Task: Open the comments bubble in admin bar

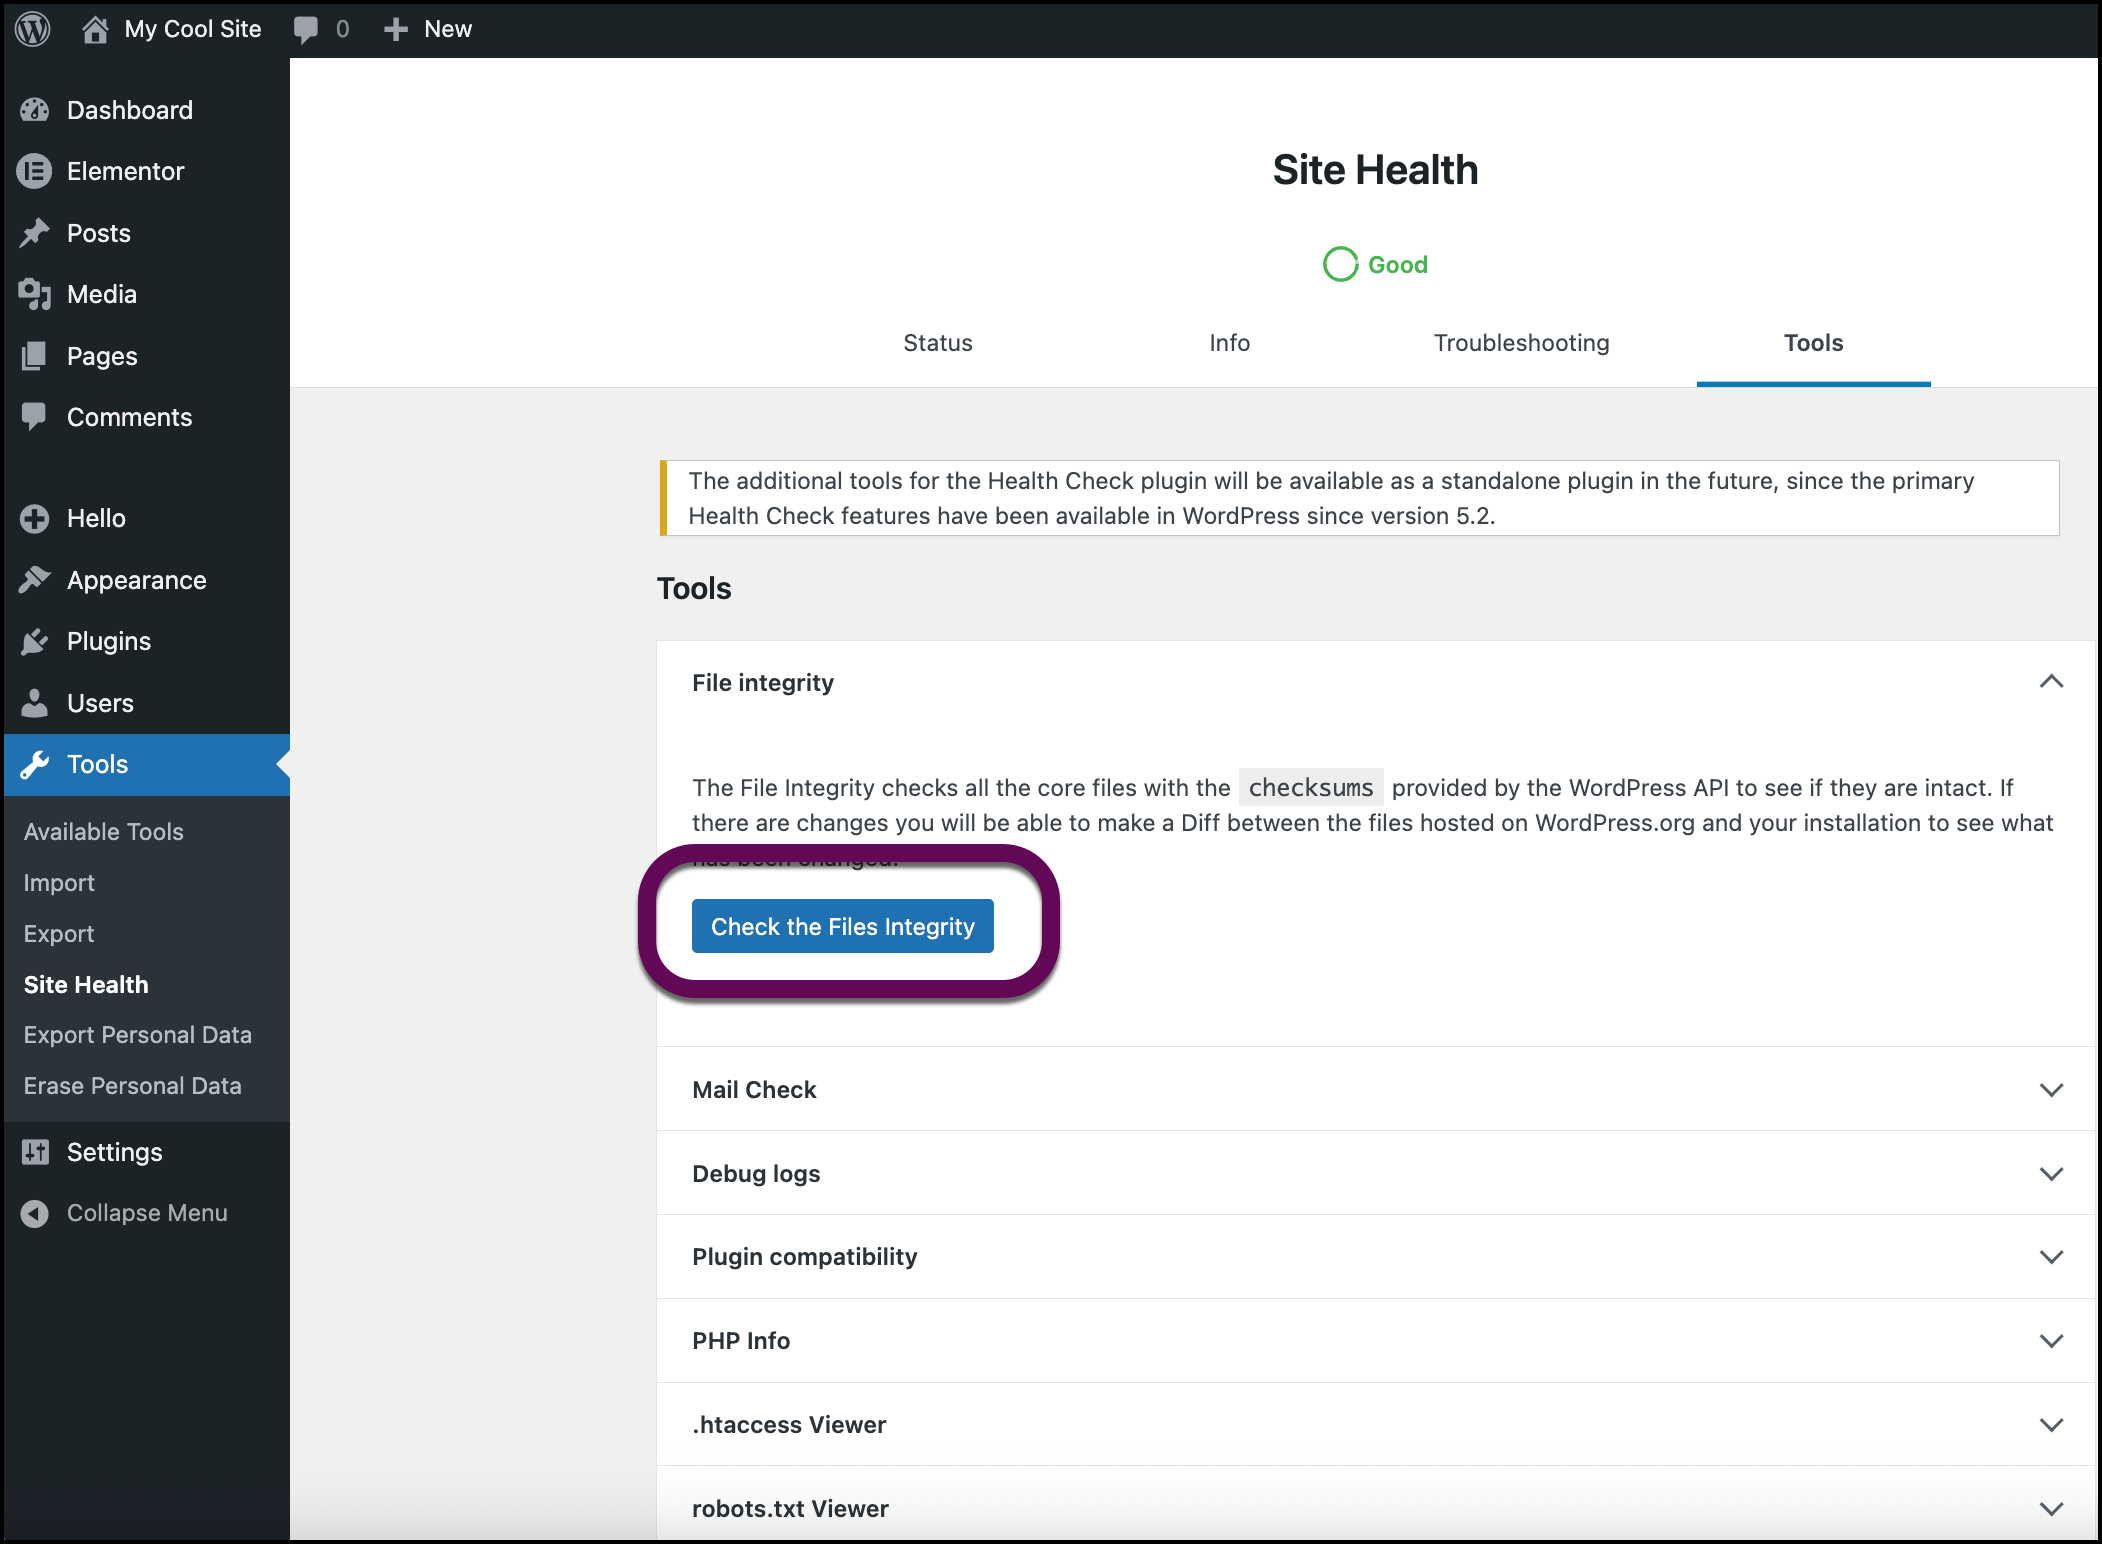Action: click(306, 29)
